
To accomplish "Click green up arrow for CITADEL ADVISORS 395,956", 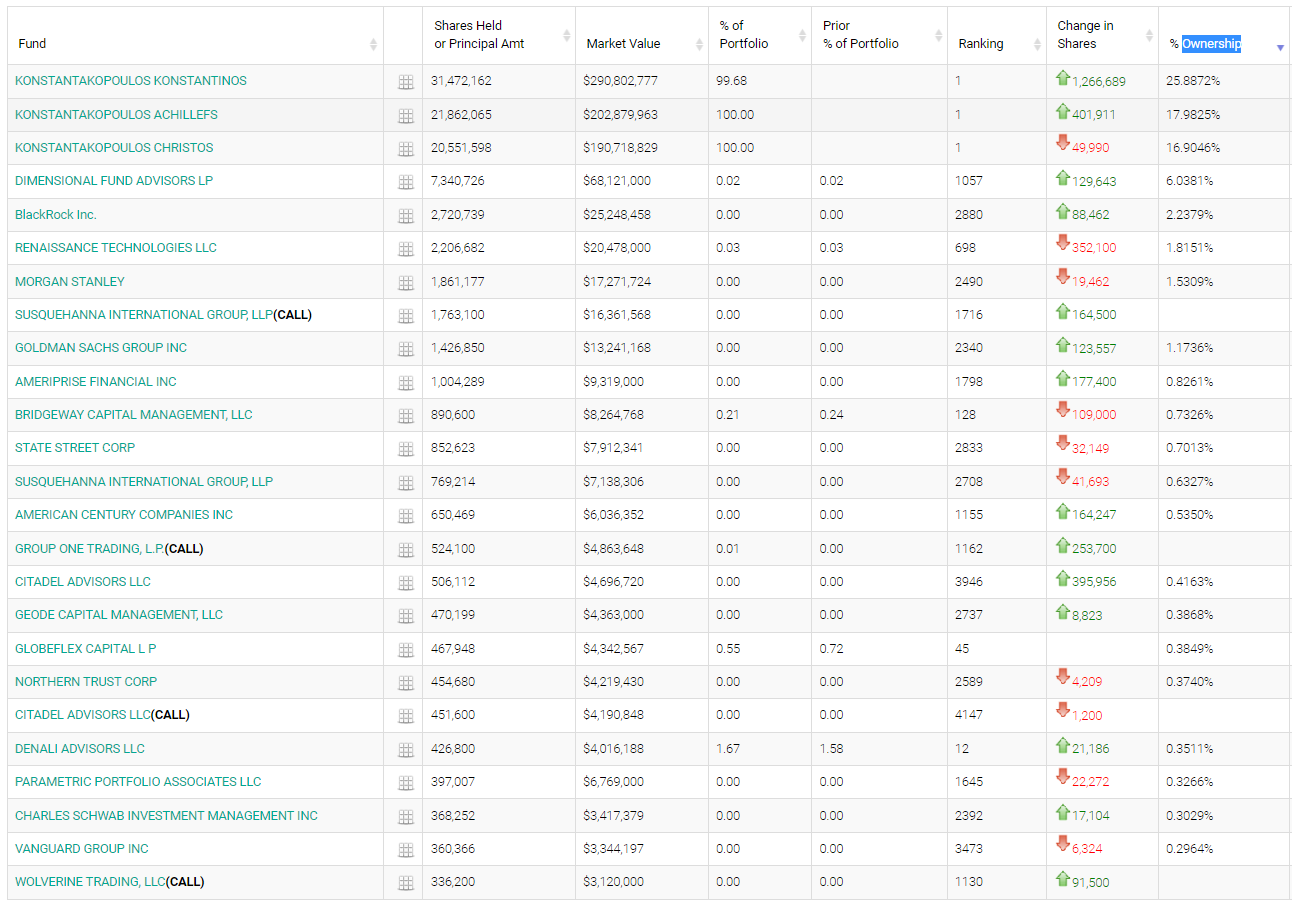I will click(x=1063, y=577).
